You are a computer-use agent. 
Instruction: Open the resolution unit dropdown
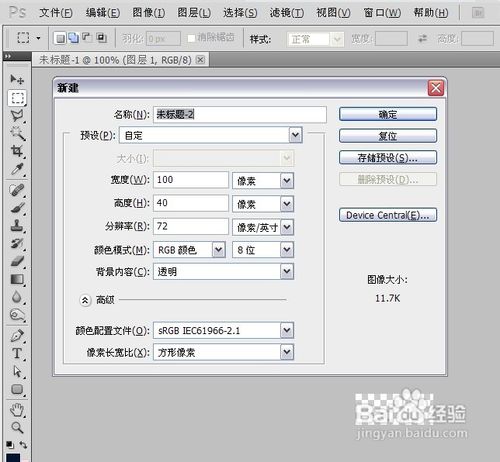tap(263, 227)
